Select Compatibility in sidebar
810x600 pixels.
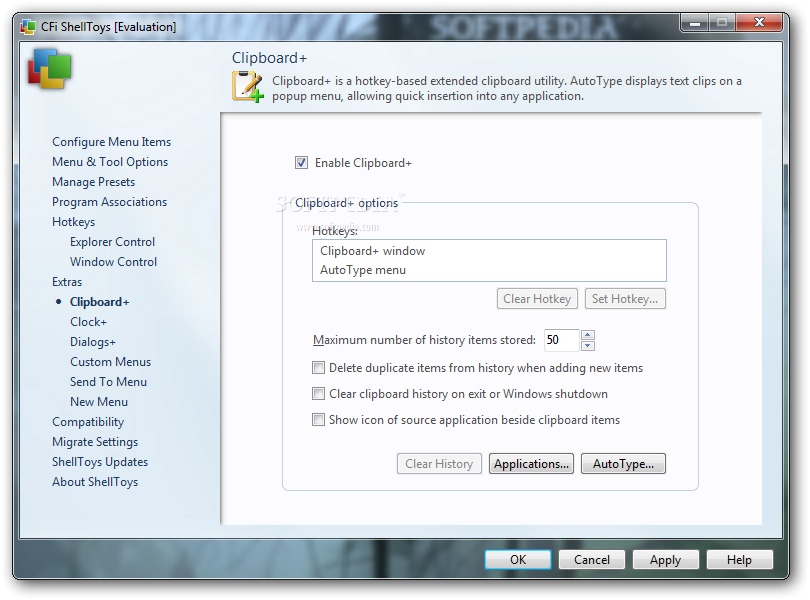(x=88, y=422)
